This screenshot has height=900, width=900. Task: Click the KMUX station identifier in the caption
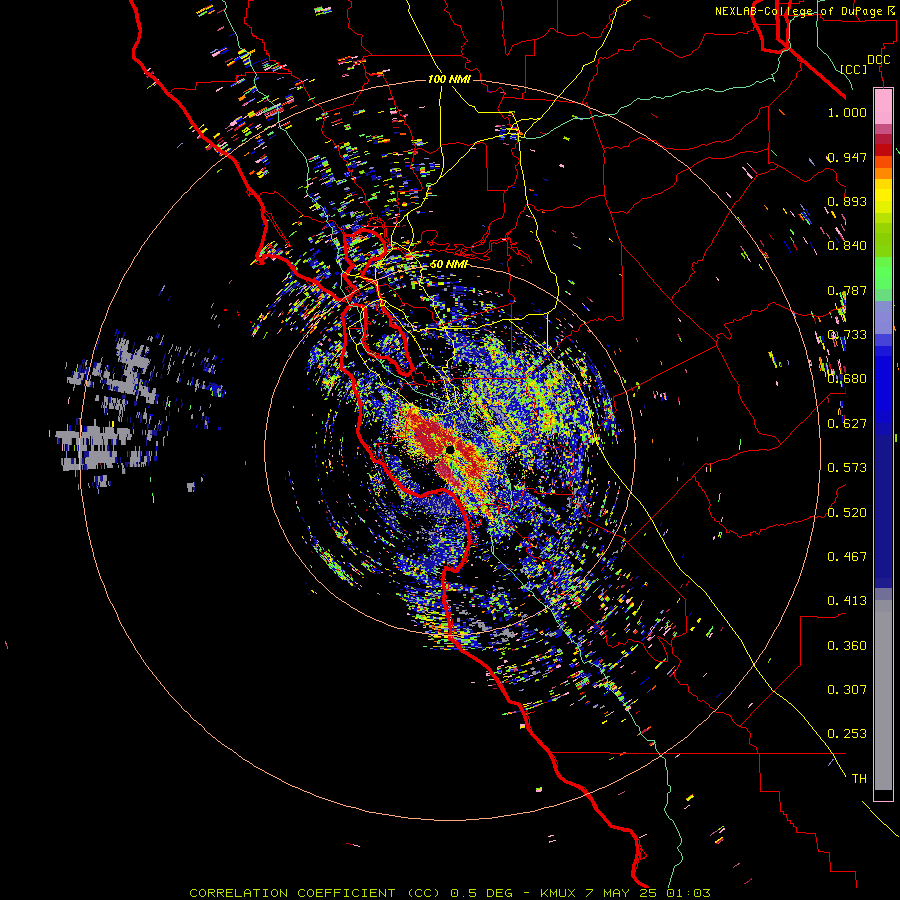pyautogui.click(x=558, y=893)
